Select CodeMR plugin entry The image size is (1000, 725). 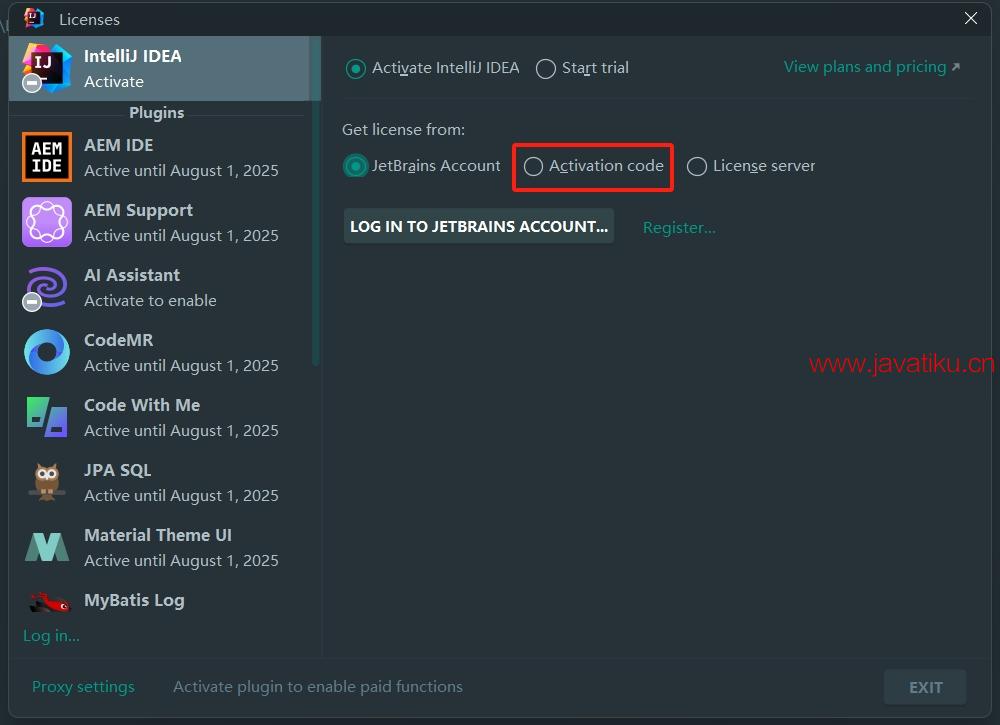159,353
